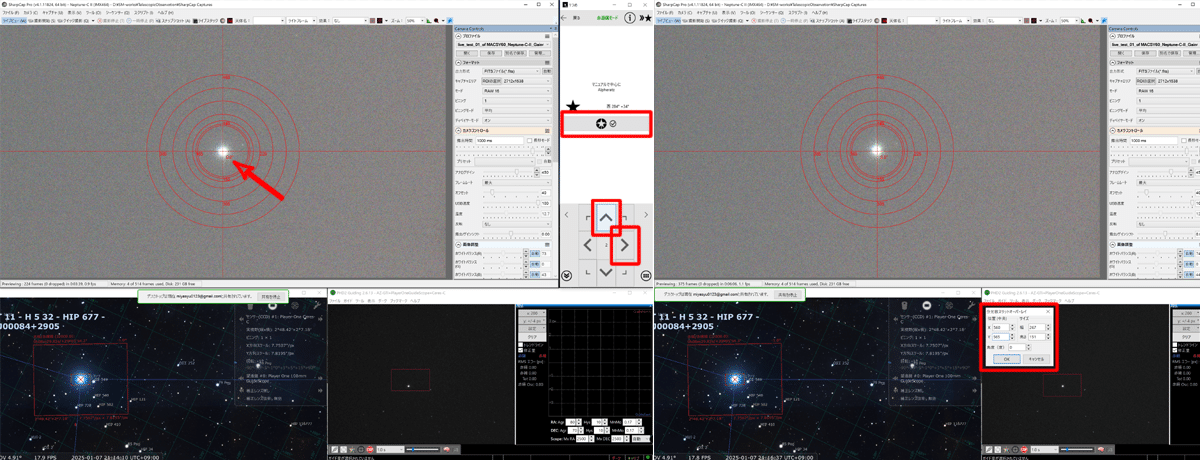Screen dimensions: 1200x460
Task: Confirm alignment with the star-and-checkmark button
Action: pos(606,124)
